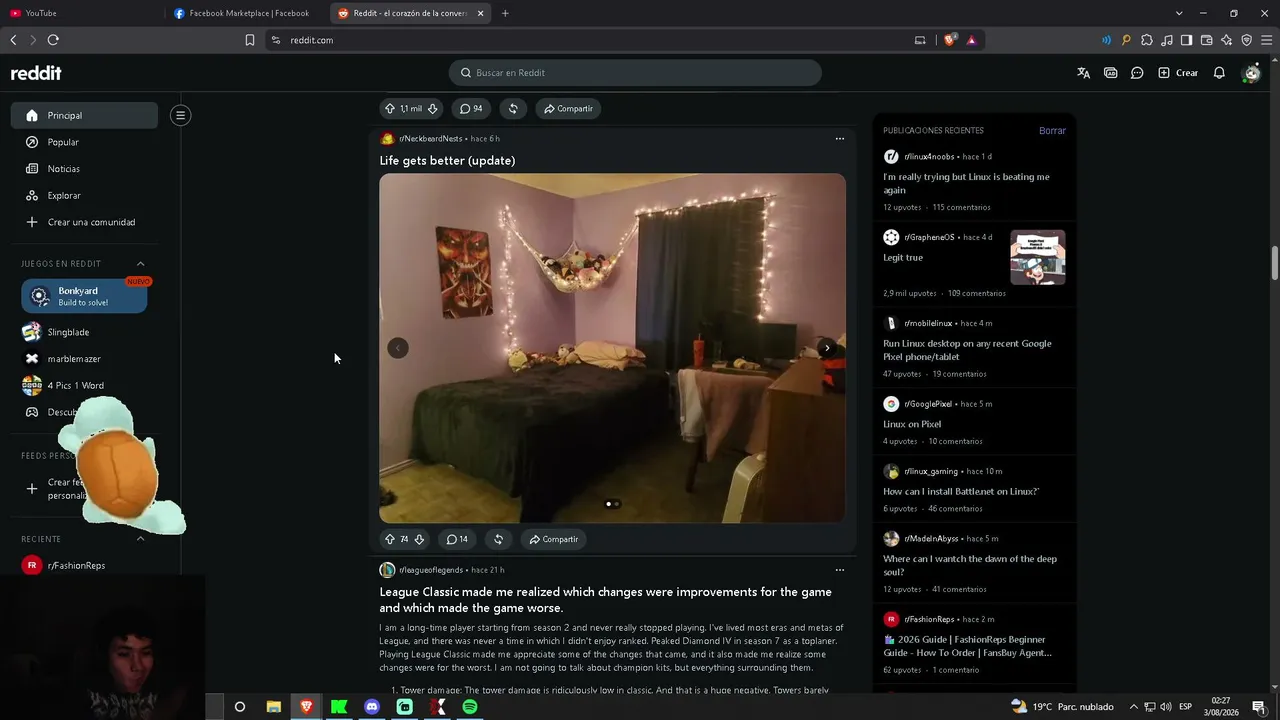
Task: Open Brave Wallet icon
Action: 1207,40
